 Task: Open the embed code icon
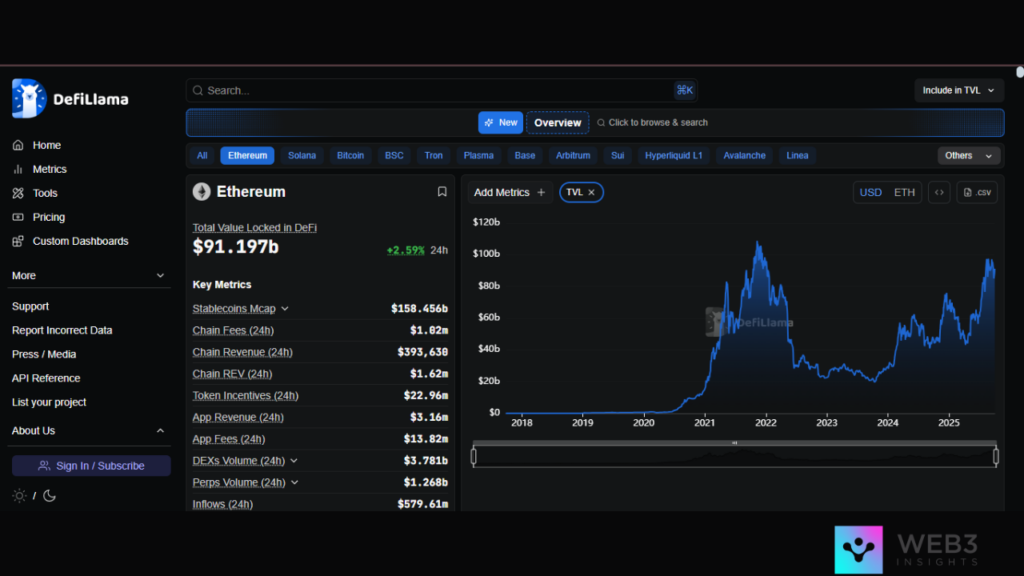point(938,192)
